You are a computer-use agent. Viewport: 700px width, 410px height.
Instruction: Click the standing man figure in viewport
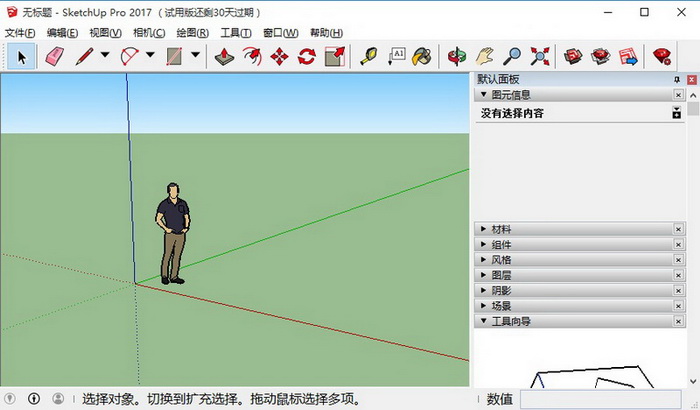[x=173, y=233]
